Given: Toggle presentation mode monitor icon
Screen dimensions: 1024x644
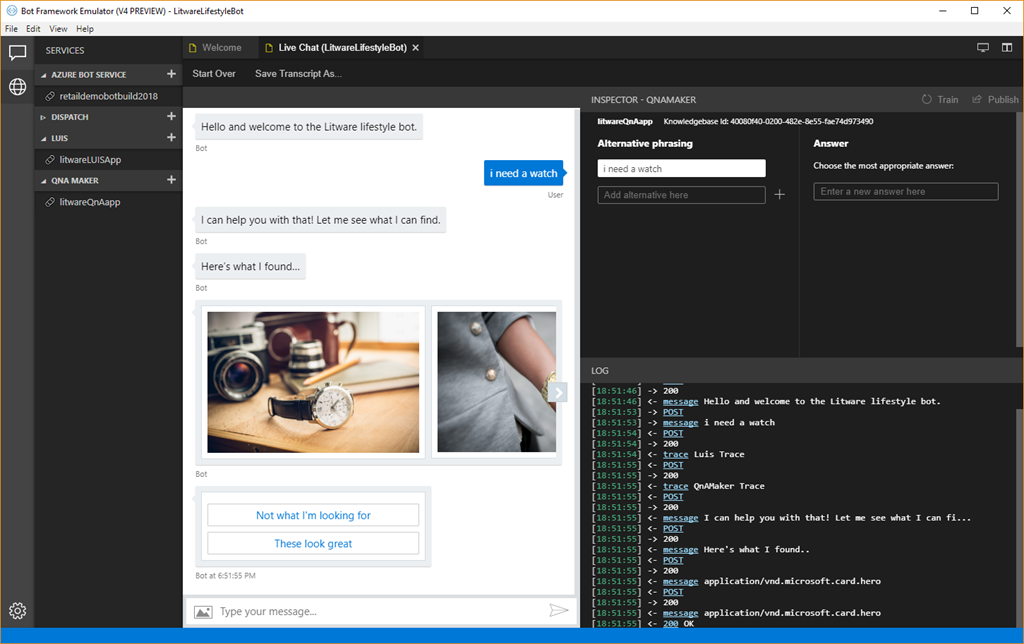Looking at the screenshot, I should (983, 47).
